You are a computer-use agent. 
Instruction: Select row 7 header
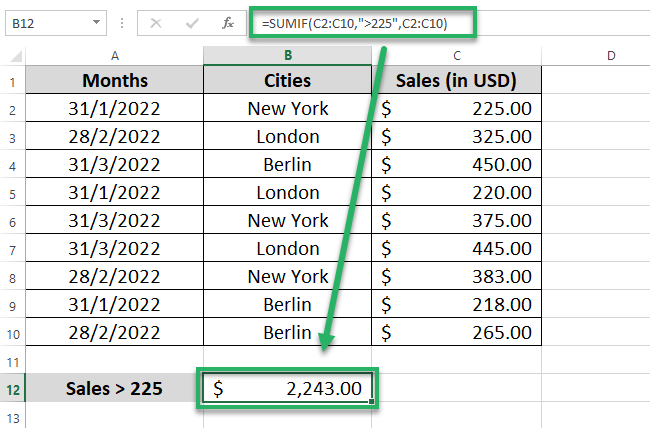pyautogui.click(x=12, y=250)
